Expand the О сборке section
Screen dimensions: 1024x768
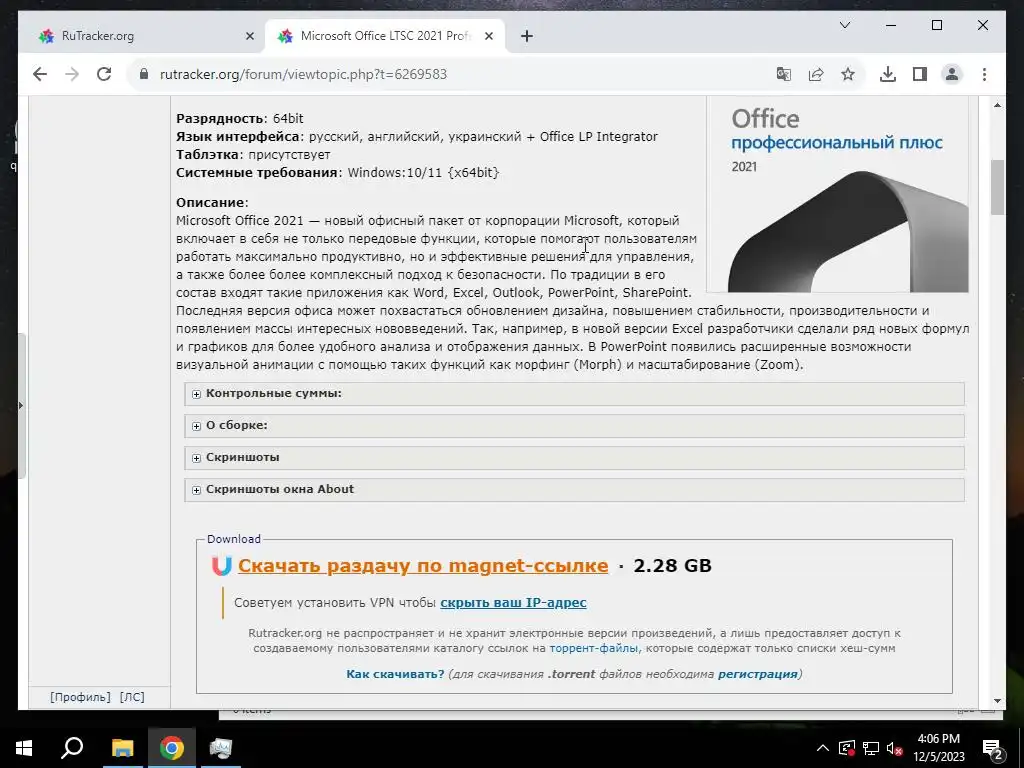point(575,426)
